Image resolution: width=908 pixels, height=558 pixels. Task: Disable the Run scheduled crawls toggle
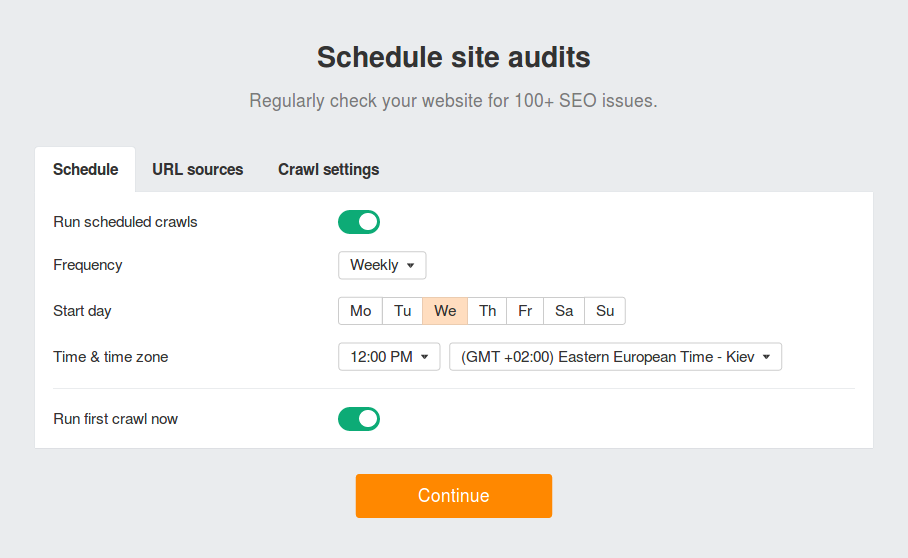click(359, 222)
